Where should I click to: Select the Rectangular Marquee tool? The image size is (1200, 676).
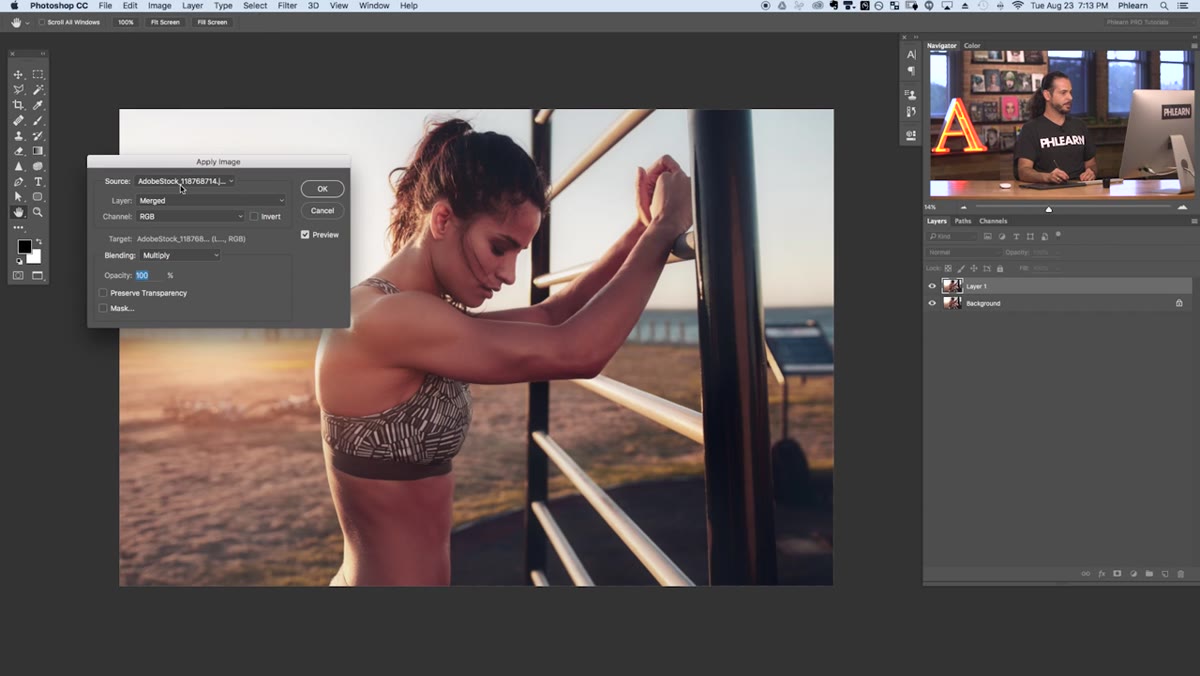coord(38,75)
